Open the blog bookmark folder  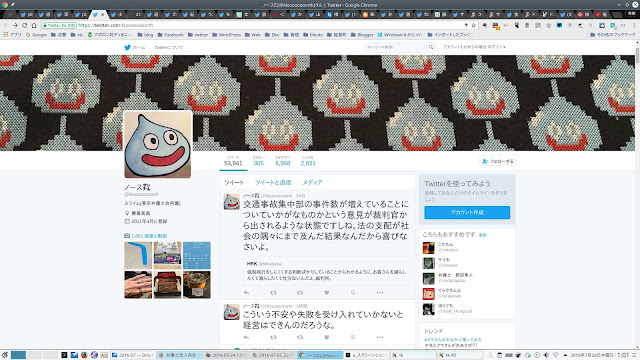145,35
